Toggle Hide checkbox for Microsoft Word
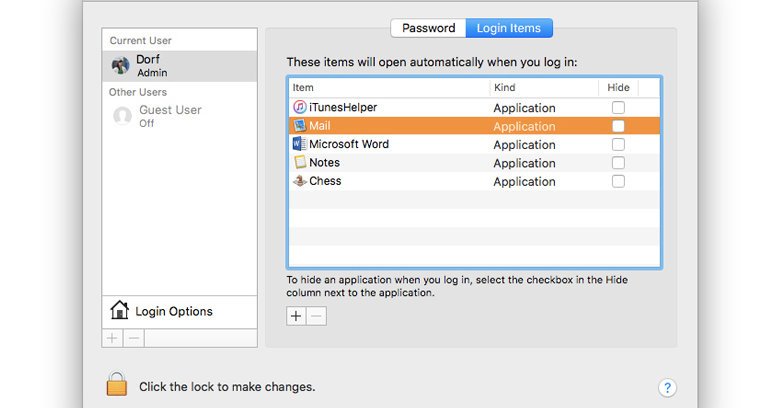The width and height of the screenshot is (780, 408). pos(618,144)
